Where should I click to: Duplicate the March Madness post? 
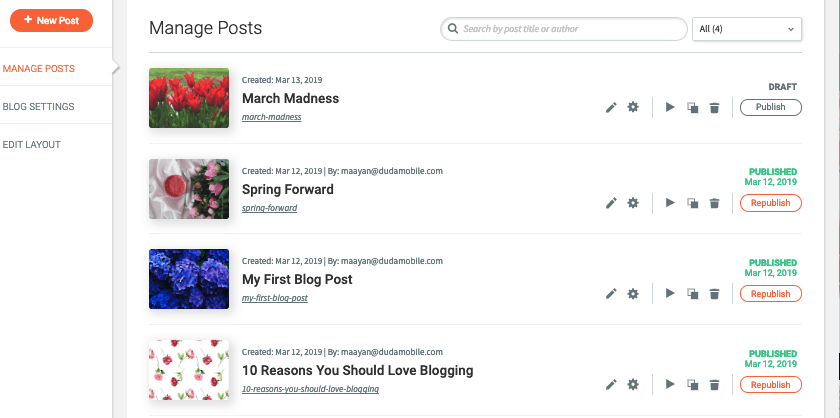693,108
